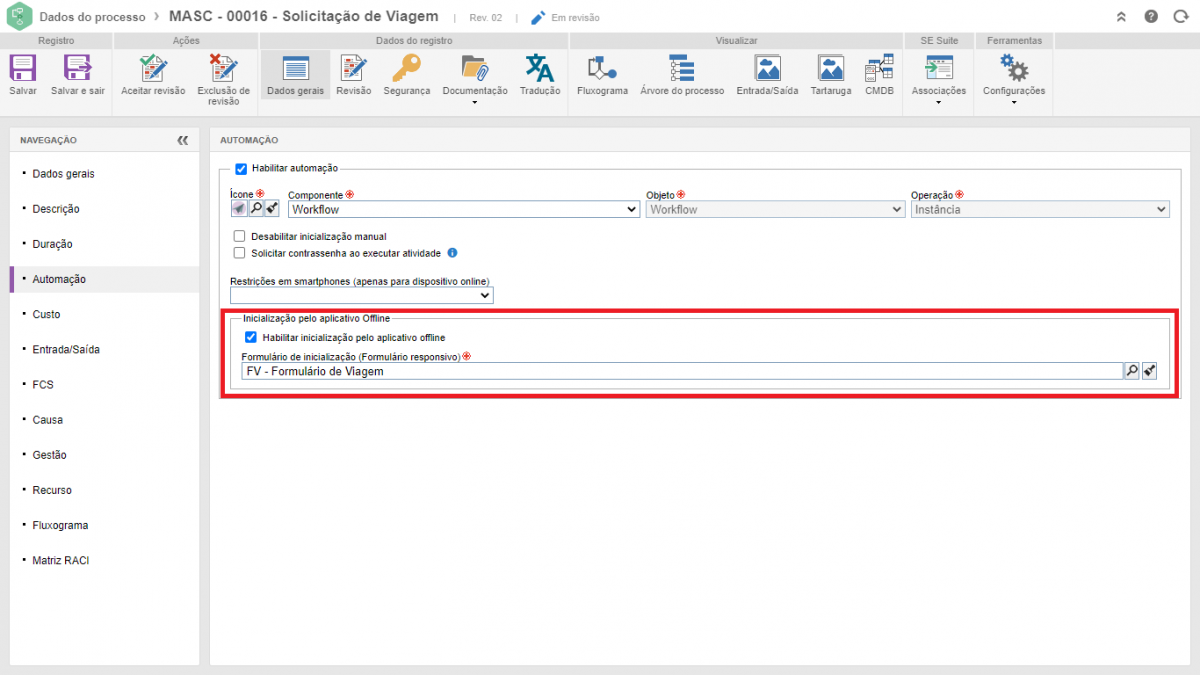Open the Componente Workflow dropdown

[x=463, y=210]
